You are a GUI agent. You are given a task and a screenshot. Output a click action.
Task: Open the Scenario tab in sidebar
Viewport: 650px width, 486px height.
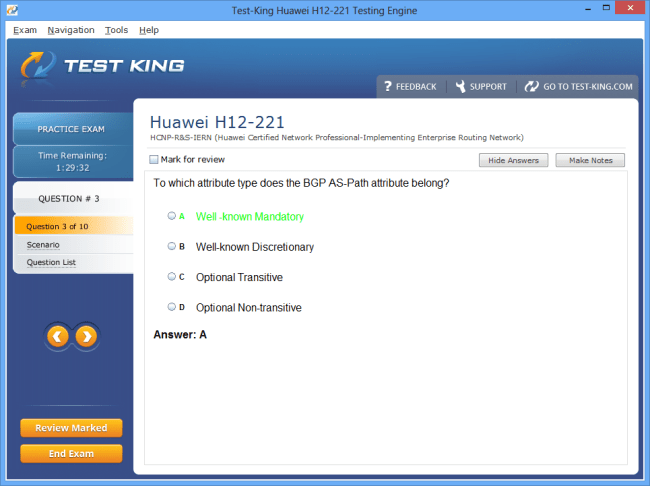pyautogui.click(x=44, y=245)
